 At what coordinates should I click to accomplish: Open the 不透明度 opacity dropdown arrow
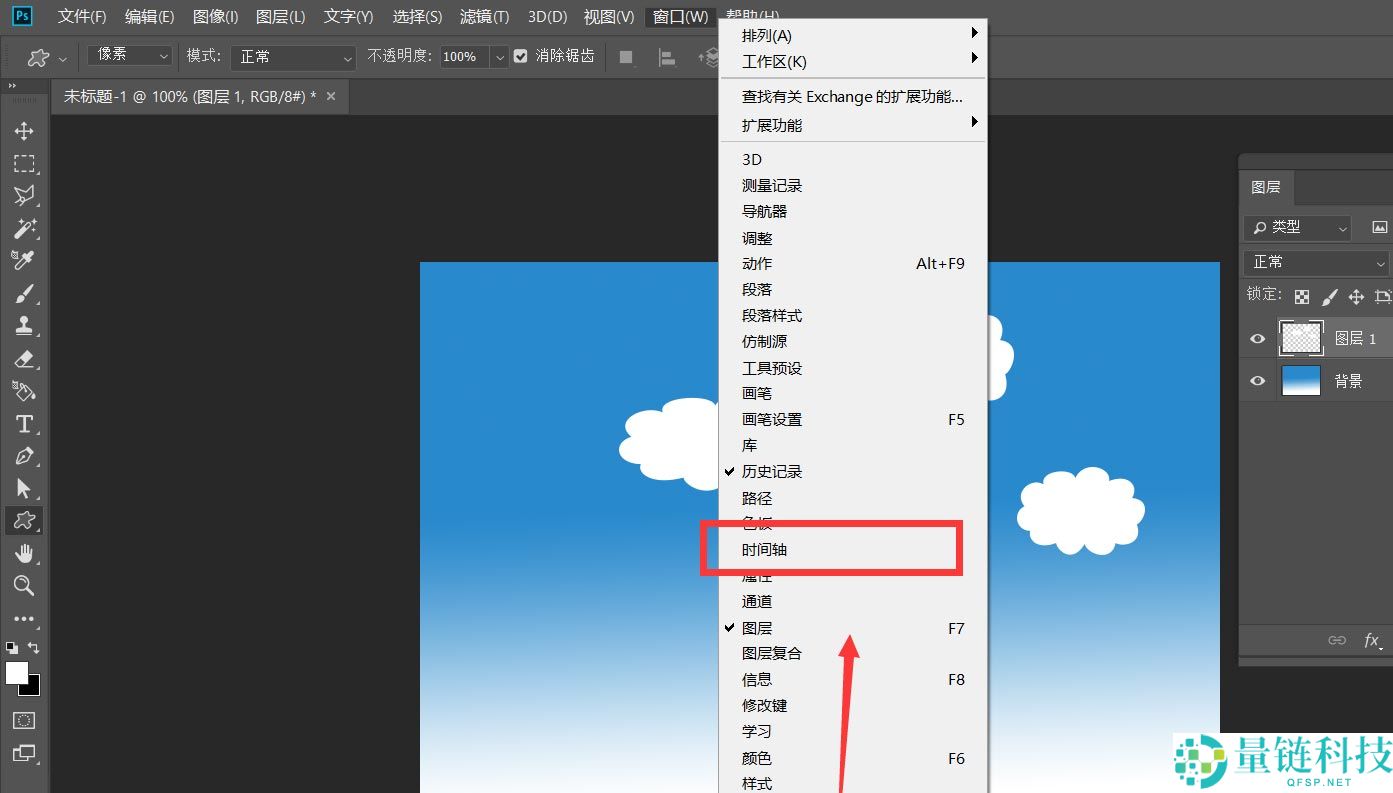click(x=499, y=57)
